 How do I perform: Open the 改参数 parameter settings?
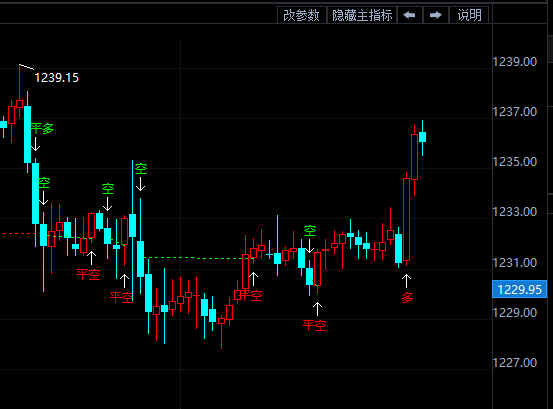302,15
